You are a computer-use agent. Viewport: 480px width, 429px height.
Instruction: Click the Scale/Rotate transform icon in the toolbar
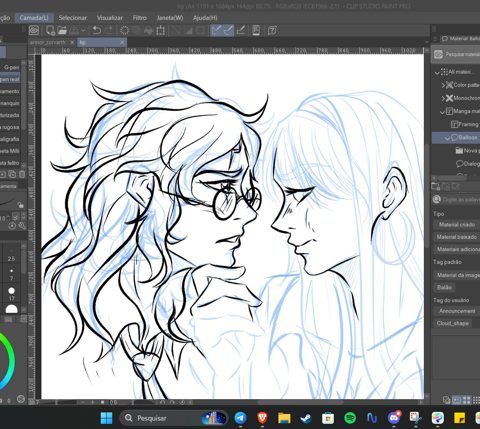[x=160, y=31]
